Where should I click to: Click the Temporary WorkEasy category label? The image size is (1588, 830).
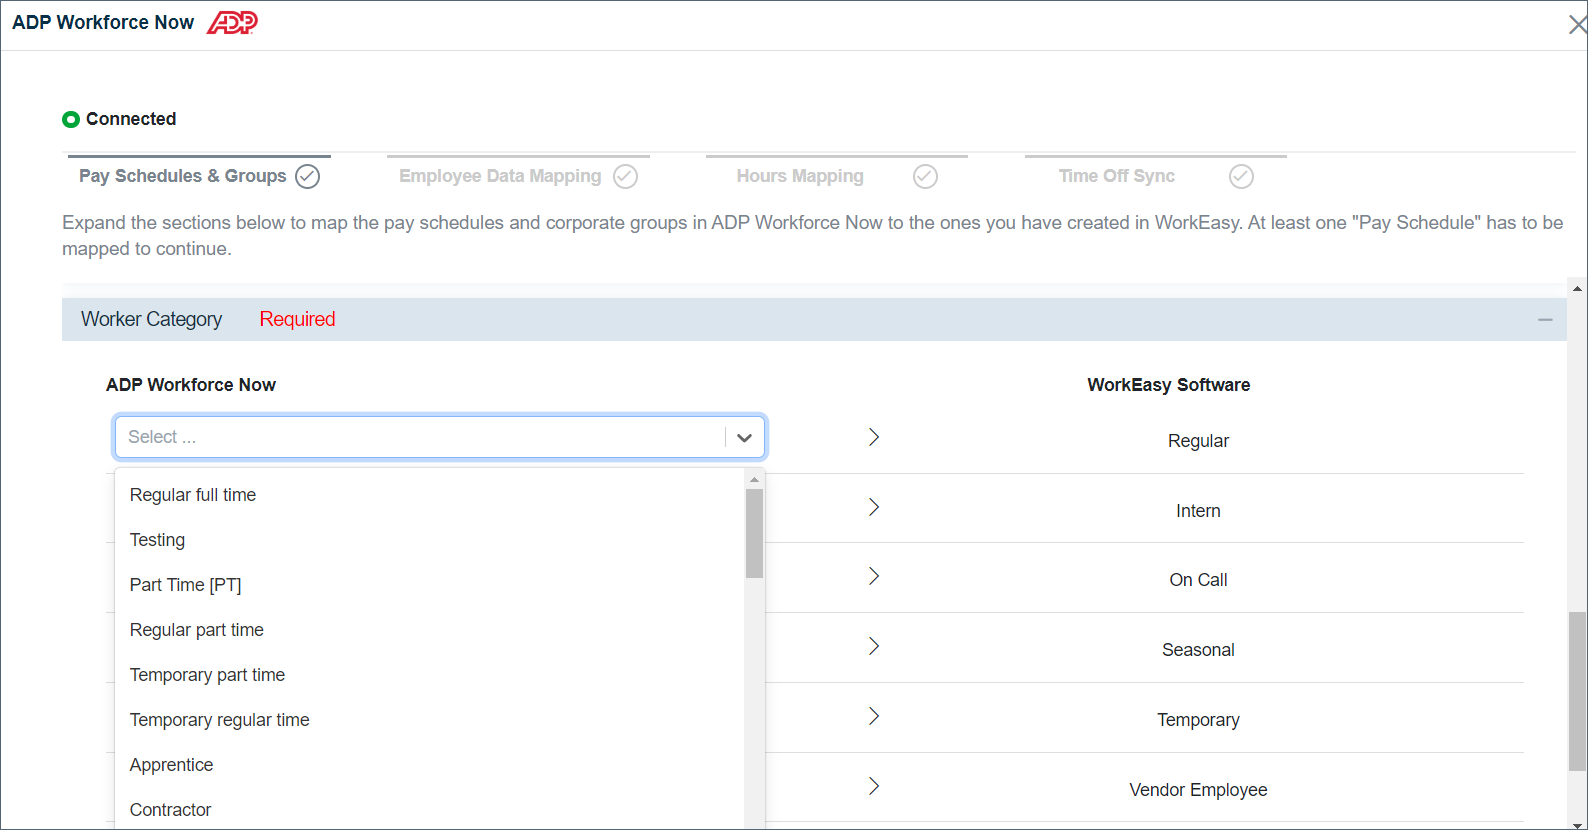(1198, 720)
